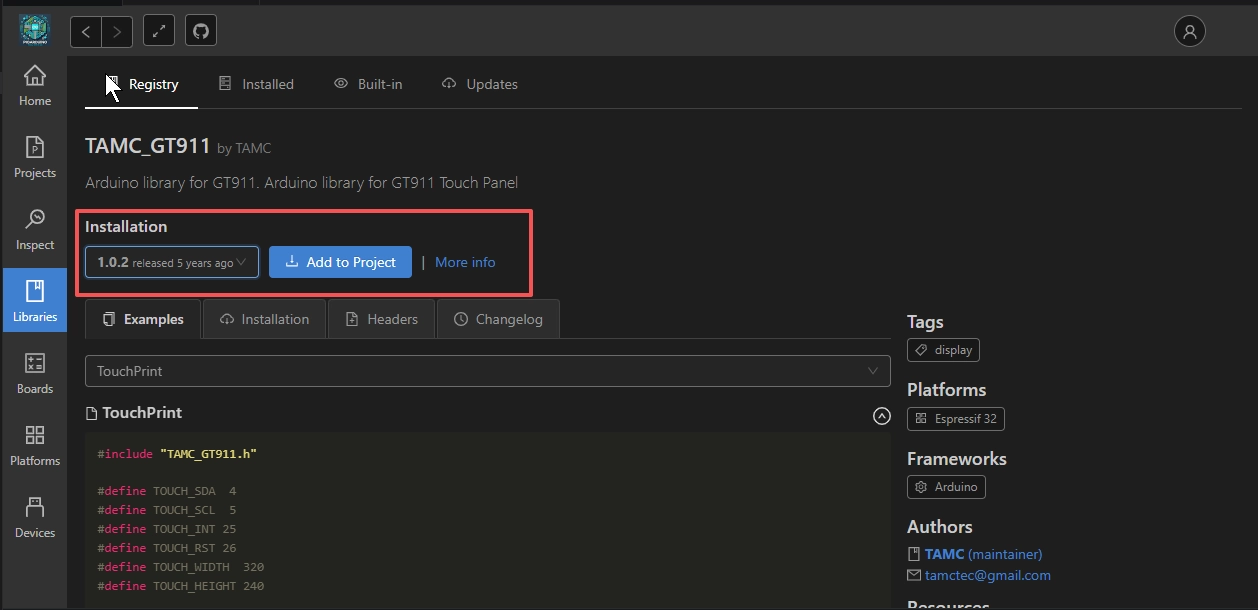This screenshot has width=1258, height=610.
Task: Click the Espressif 32 platform tag
Action: (x=955, y=418)
